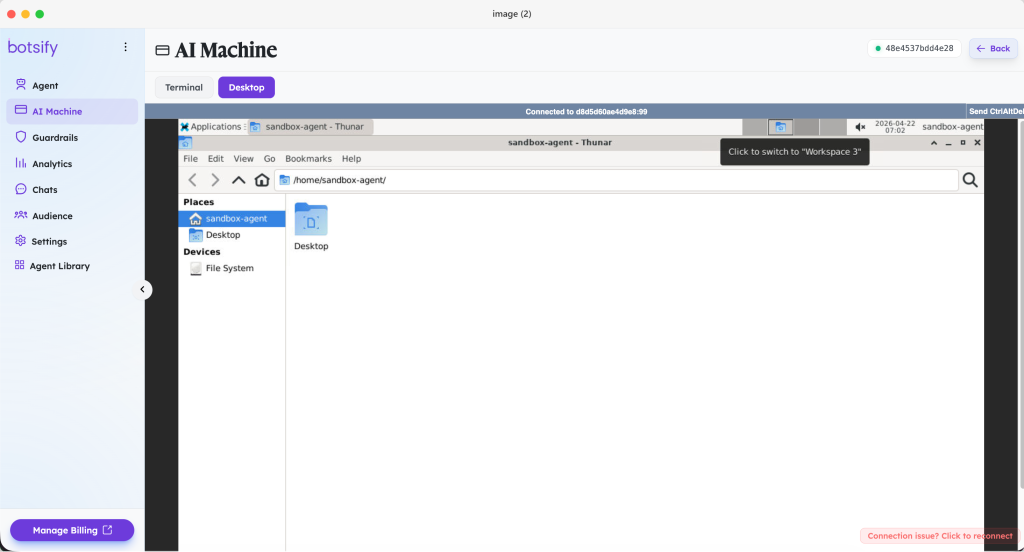Image resolution: width=1024 pixels, height=552 pixels.
Task: Search files with the magnifier icon
Action: [x=970, y=180]
